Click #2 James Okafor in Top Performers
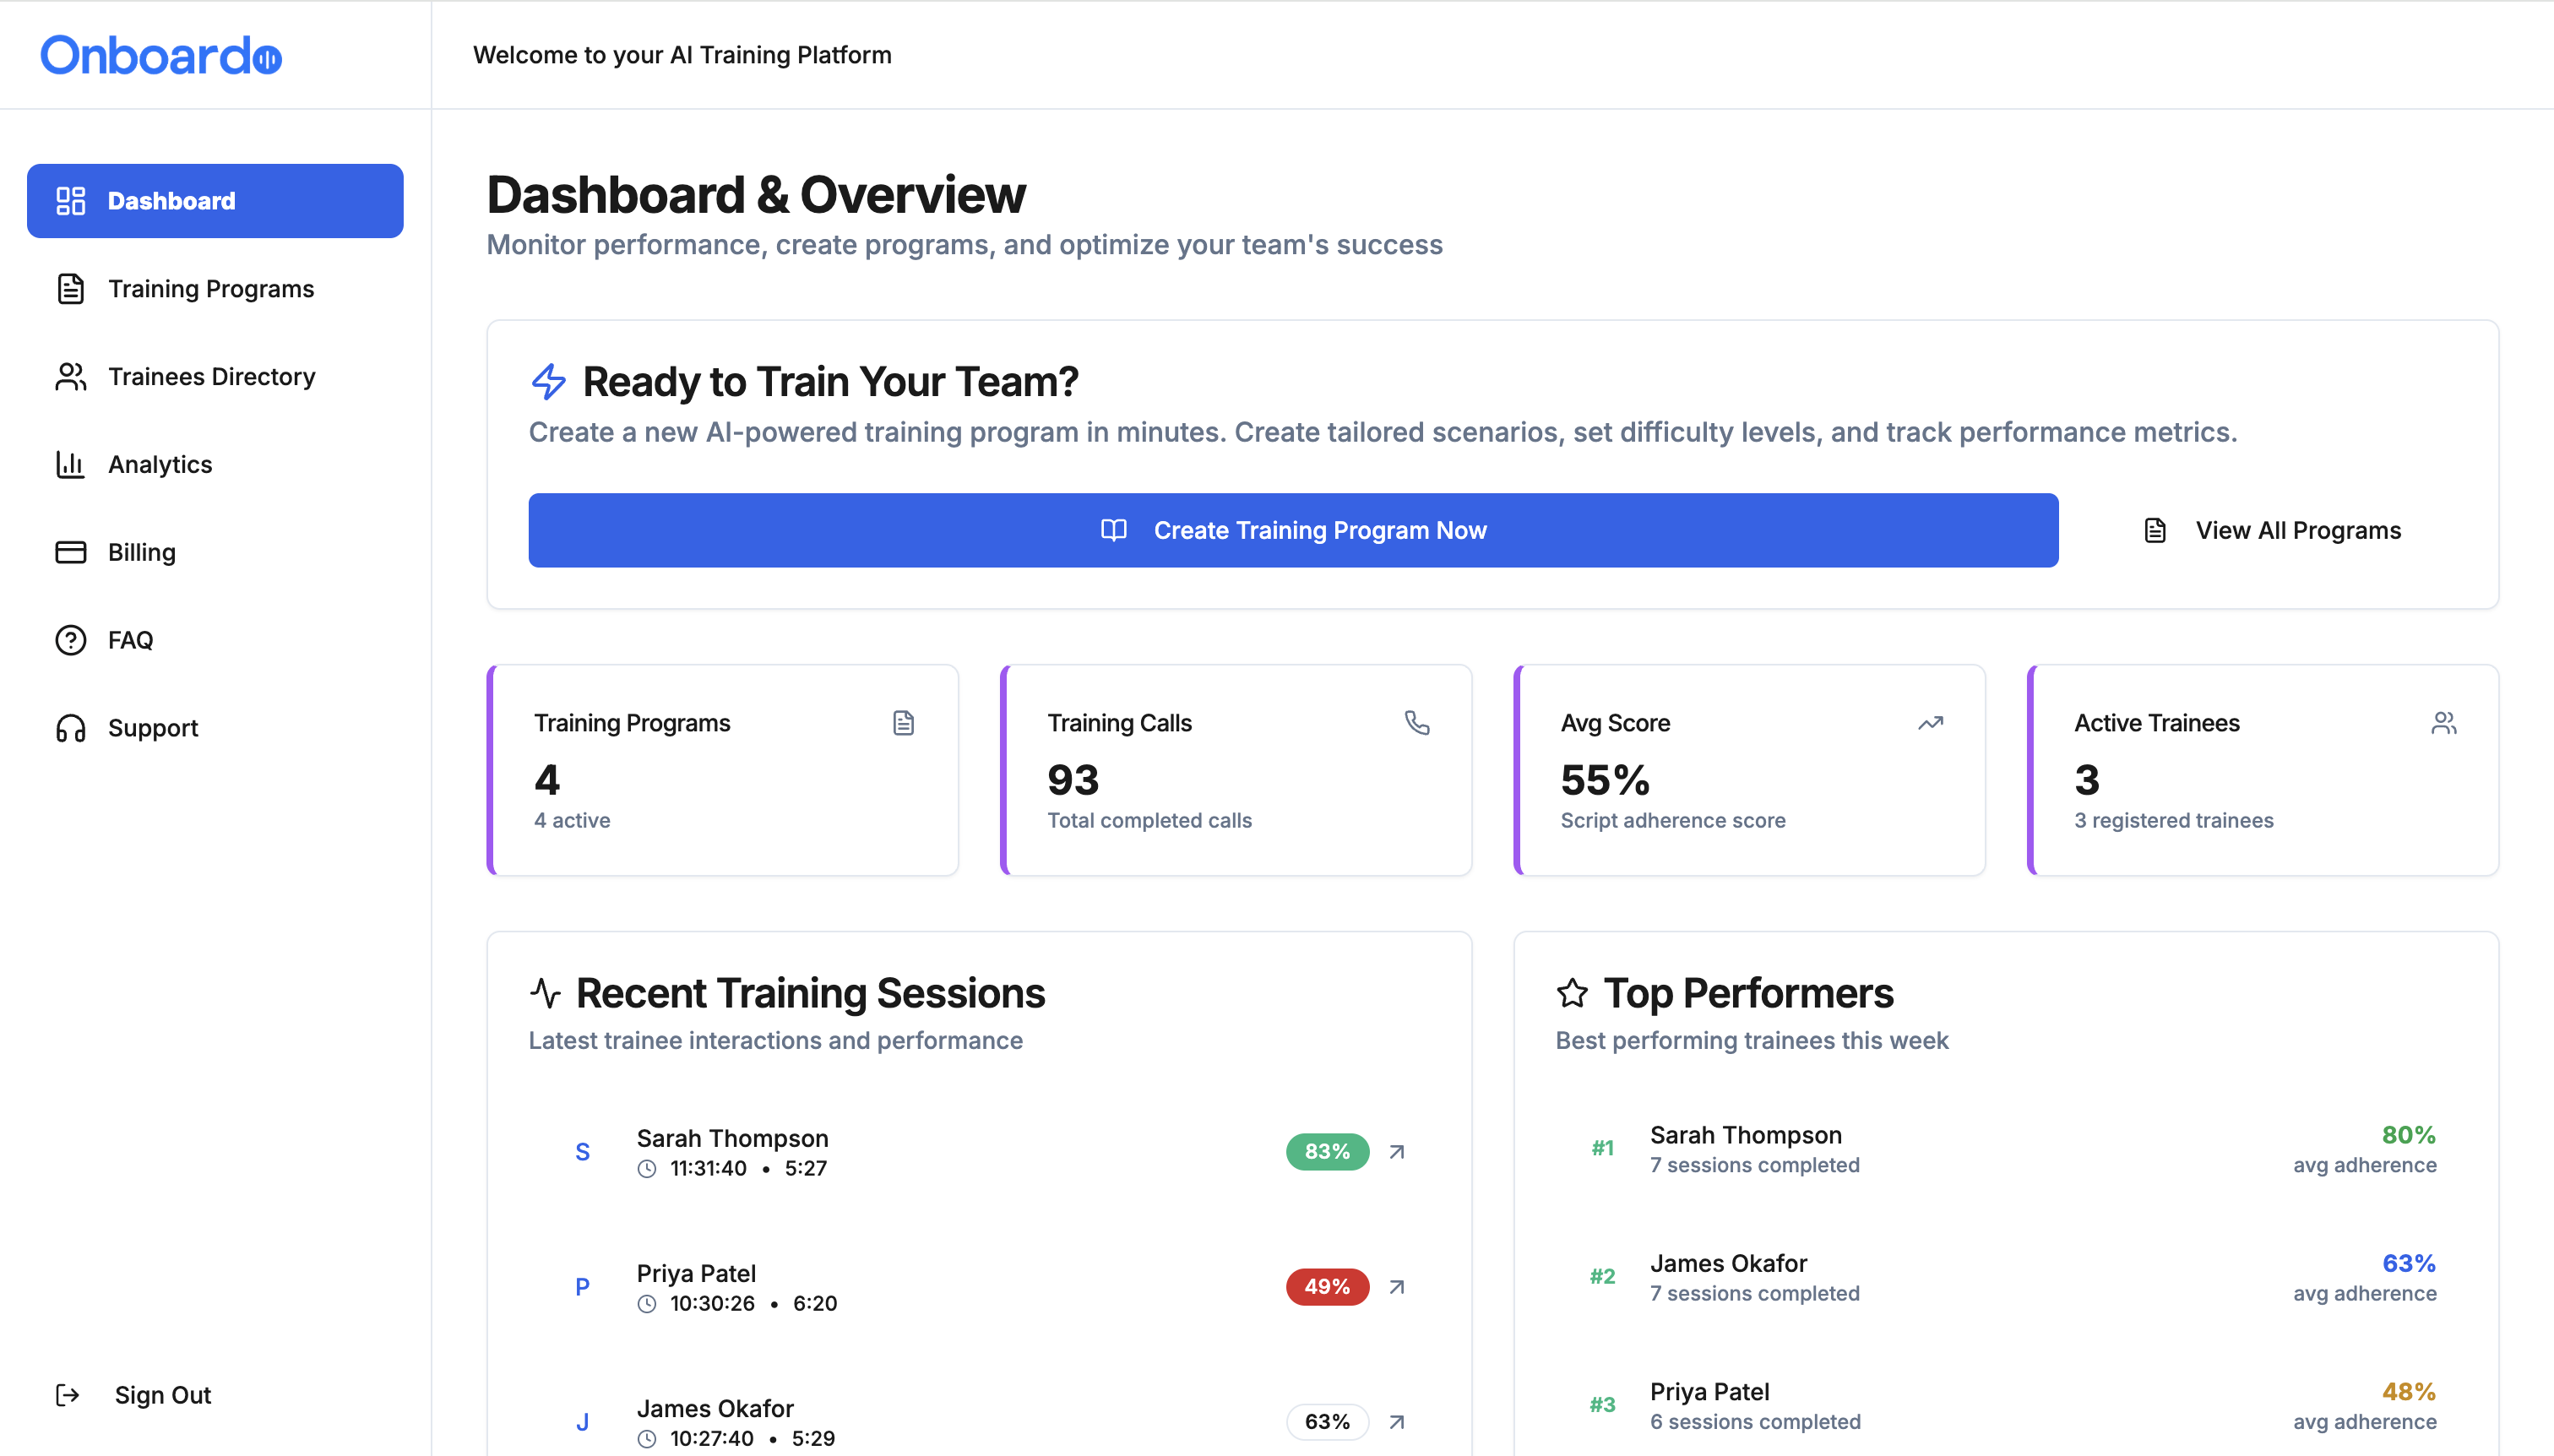Viewport: 2554px width, 1456px height. (x=2006, y=1277)
